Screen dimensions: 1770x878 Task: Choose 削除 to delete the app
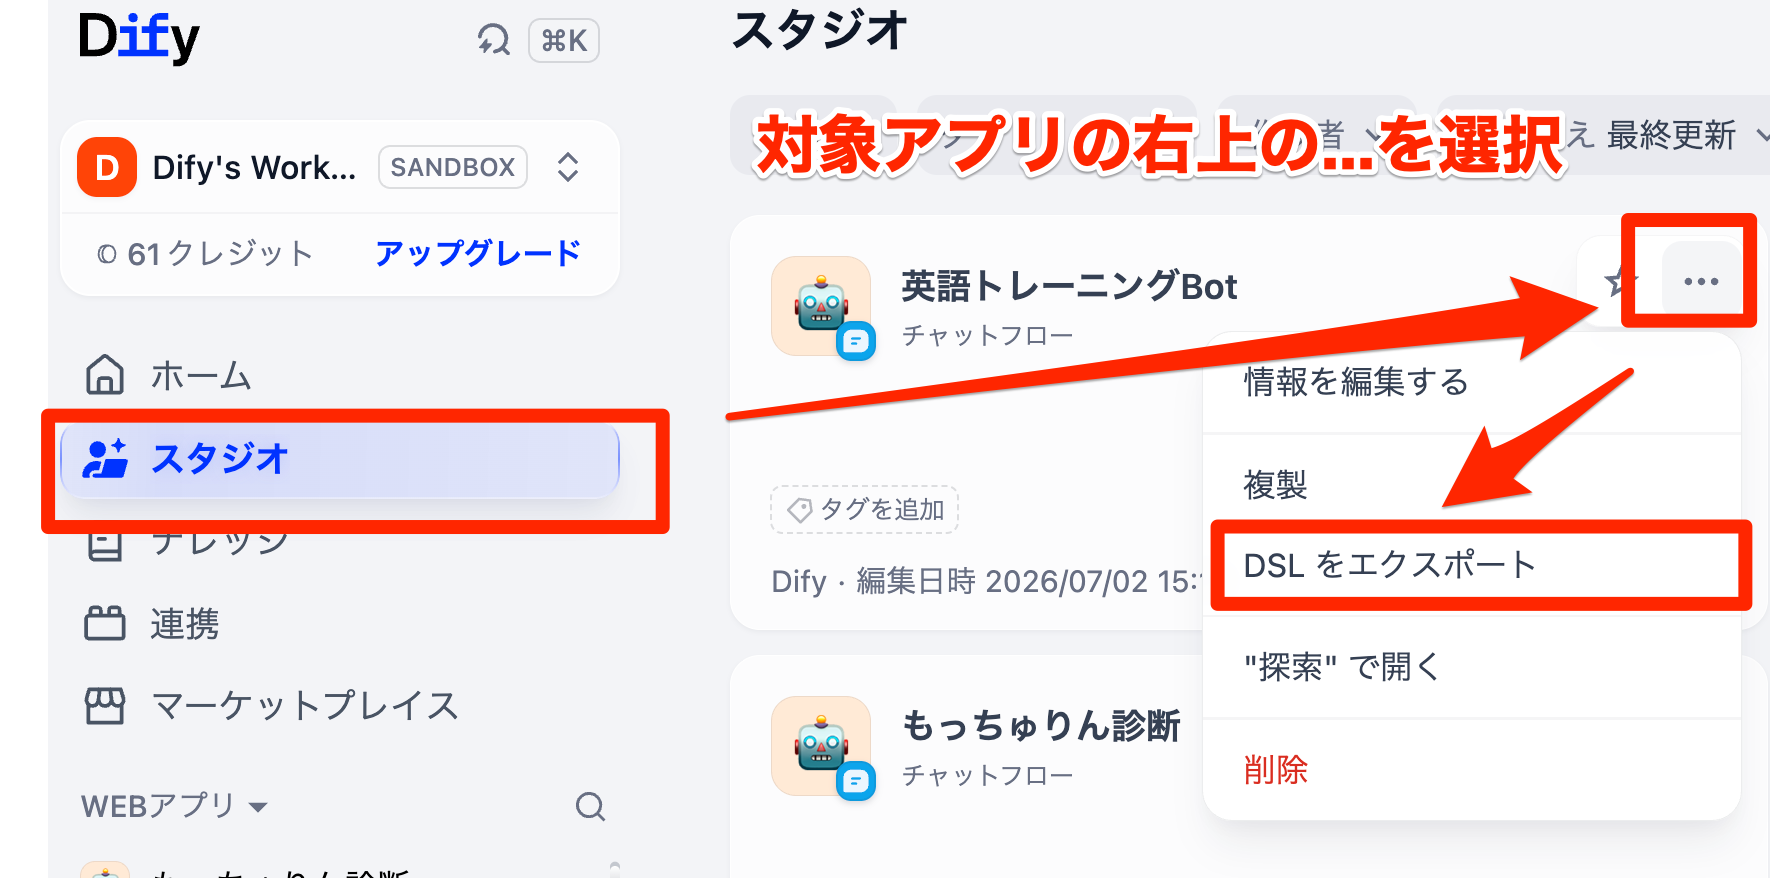tap(1472, 770)
